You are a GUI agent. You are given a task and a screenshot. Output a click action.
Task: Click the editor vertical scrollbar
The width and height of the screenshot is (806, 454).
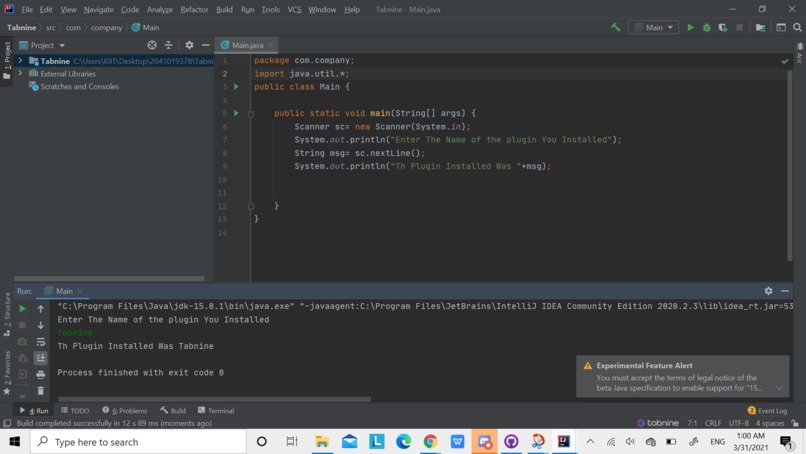point(790,166)
